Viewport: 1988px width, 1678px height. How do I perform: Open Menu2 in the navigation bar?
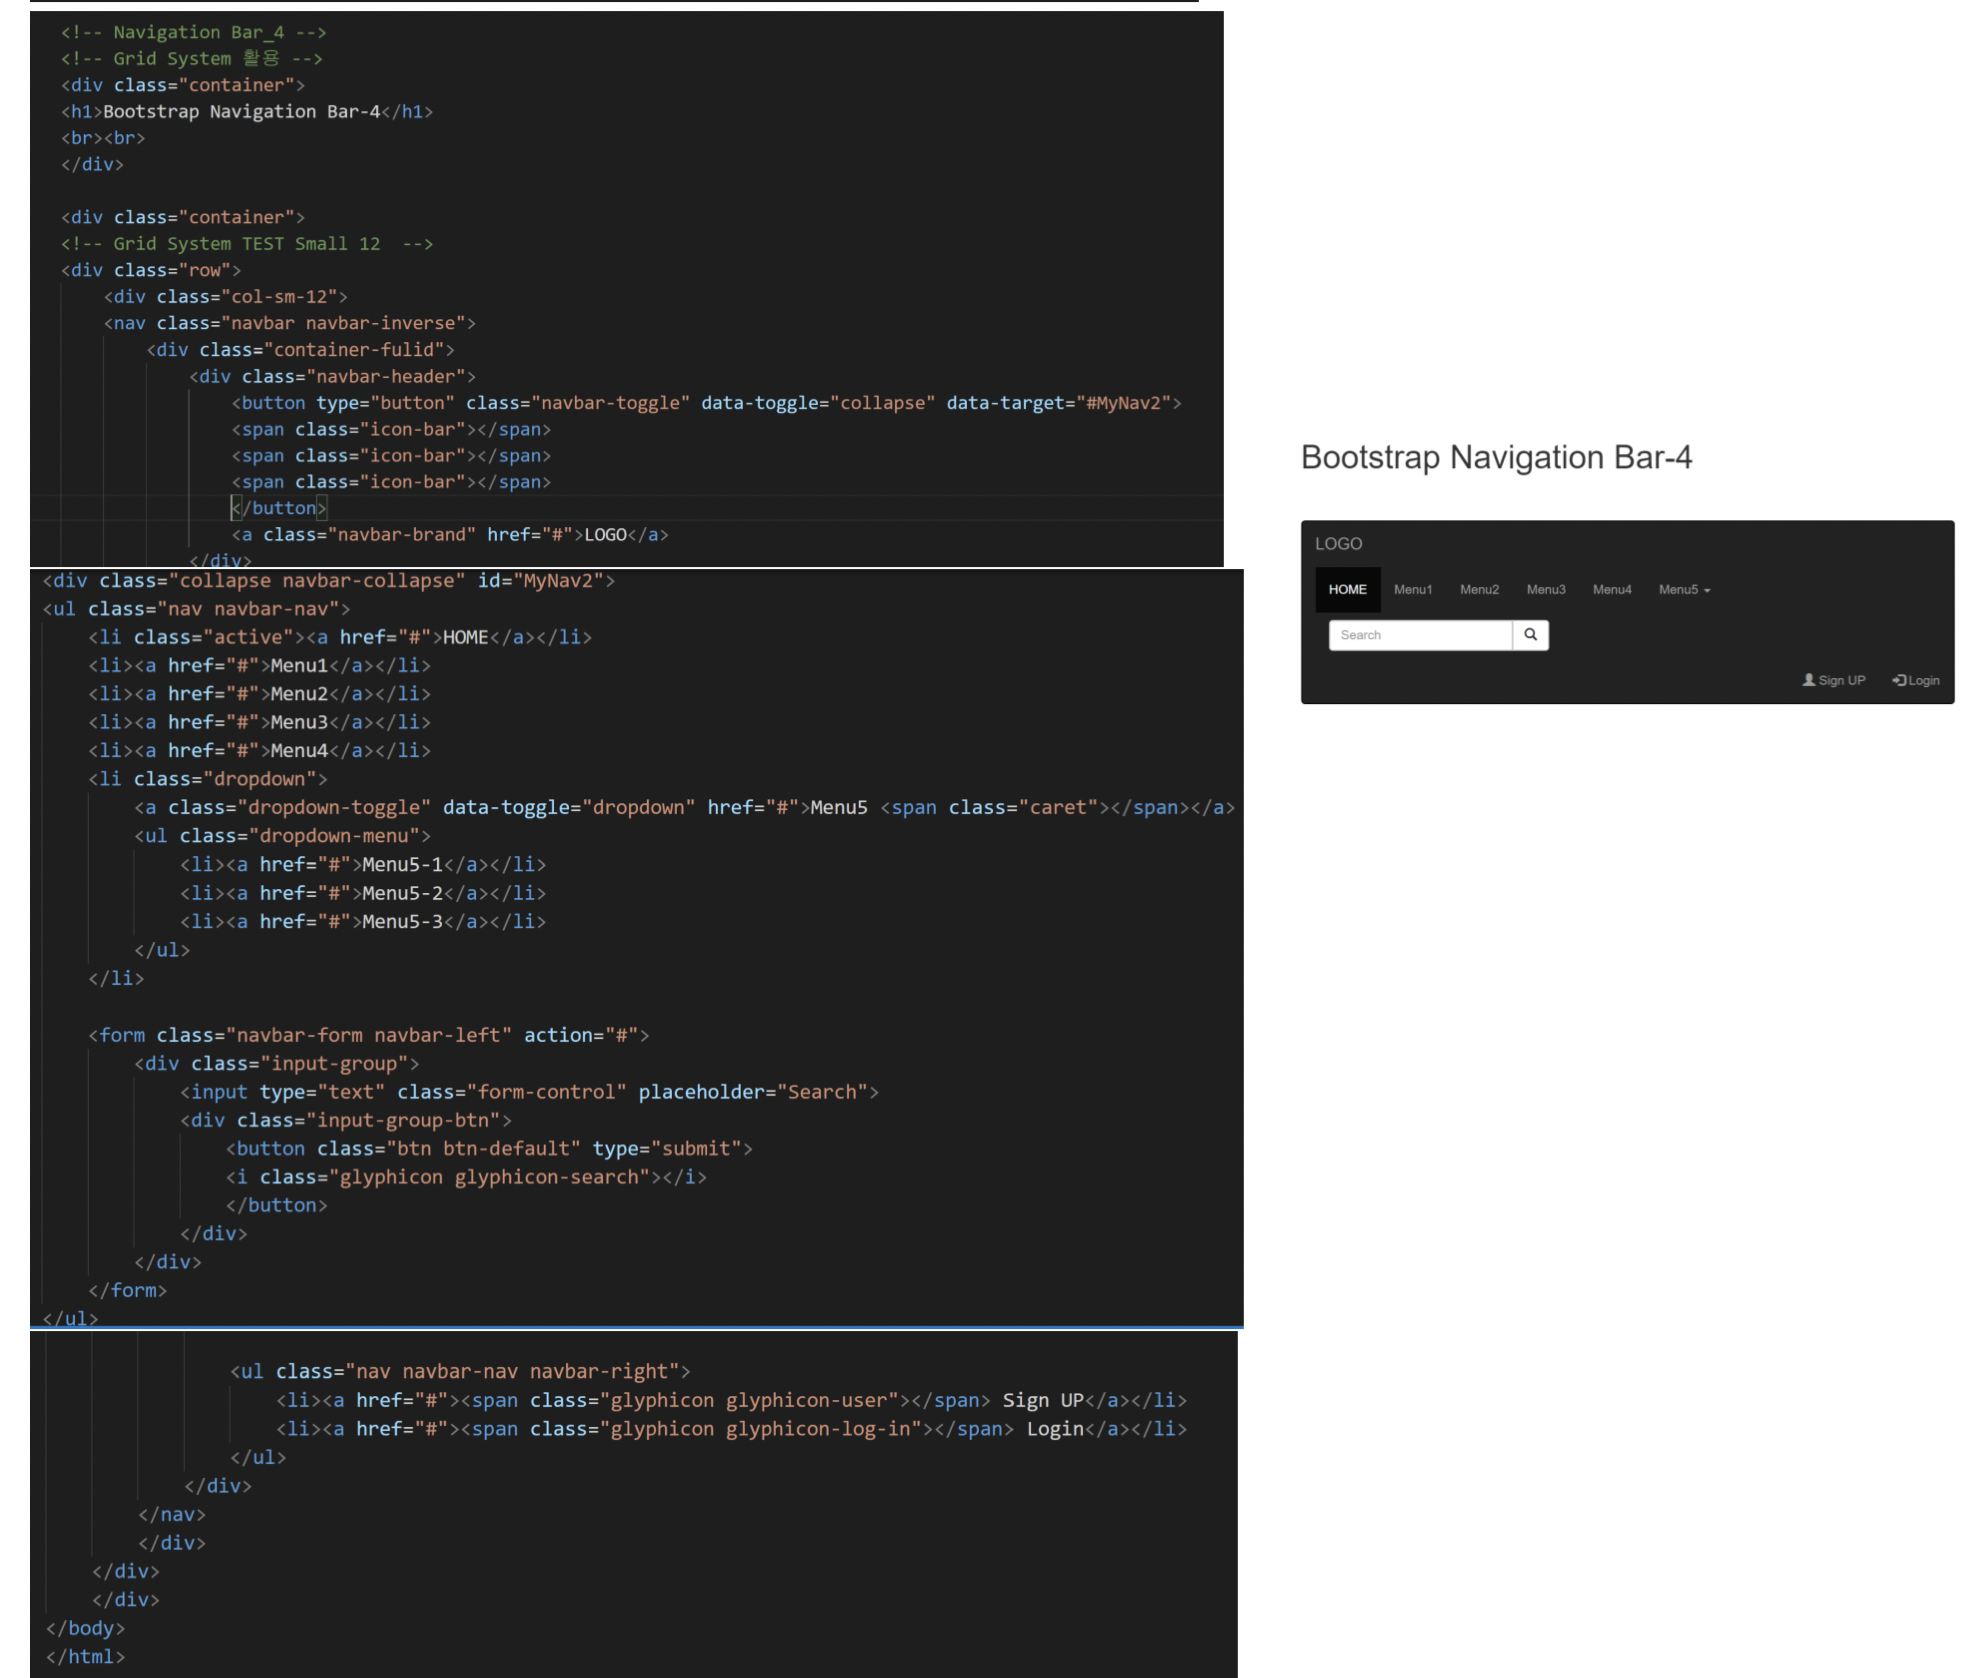pos(1479,590)
